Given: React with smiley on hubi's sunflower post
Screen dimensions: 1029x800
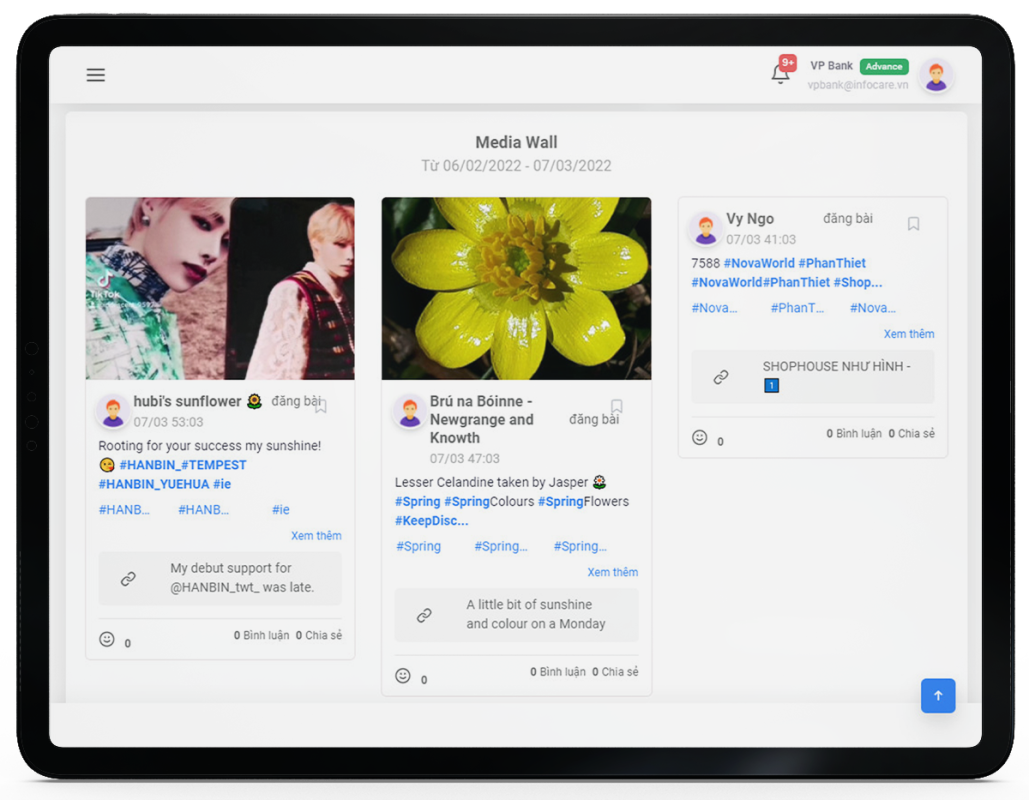Looking at the screenshot, I should (107, 639).
